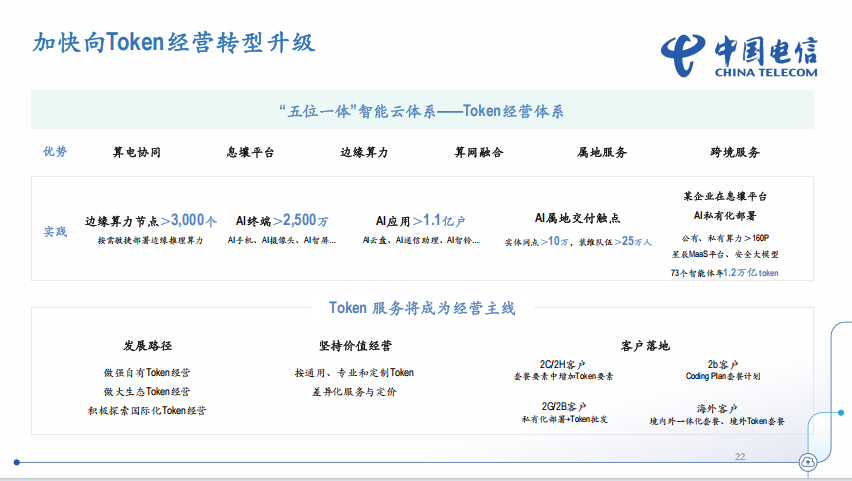
Task: Click the Token 服务将成为经营主线 subtitle
Action: (x=421, y=308)
